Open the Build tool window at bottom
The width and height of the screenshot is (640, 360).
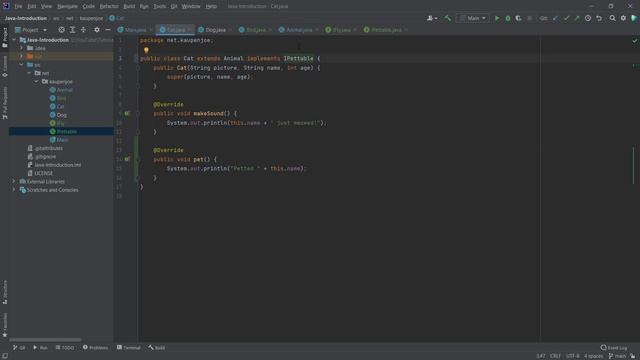[x=157, y=348]
